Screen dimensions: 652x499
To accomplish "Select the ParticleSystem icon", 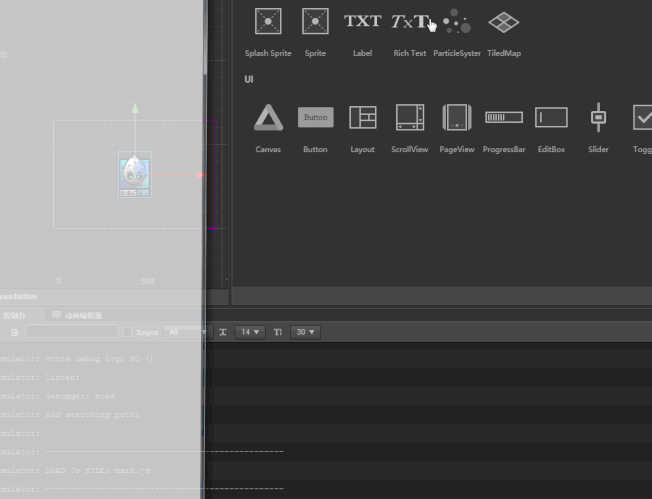I will [457, 21].
